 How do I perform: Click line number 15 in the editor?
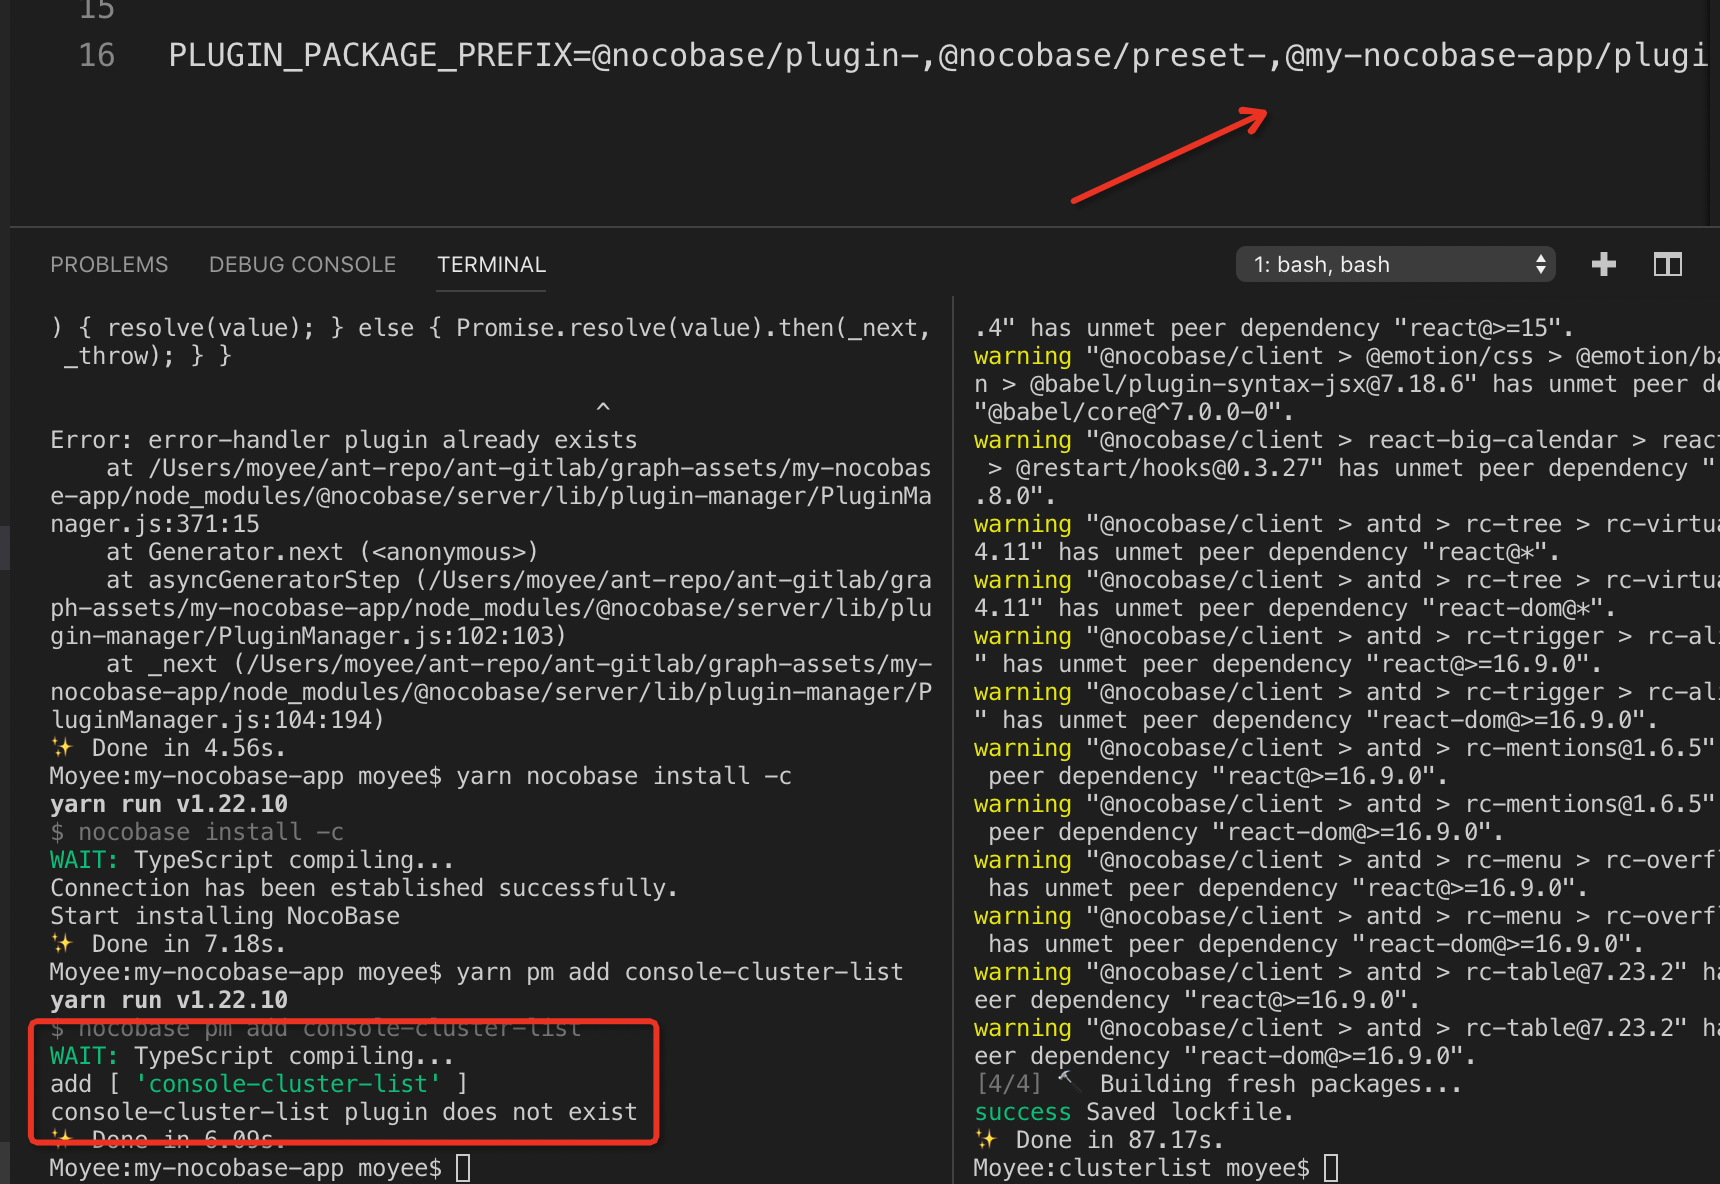[96, 11]
